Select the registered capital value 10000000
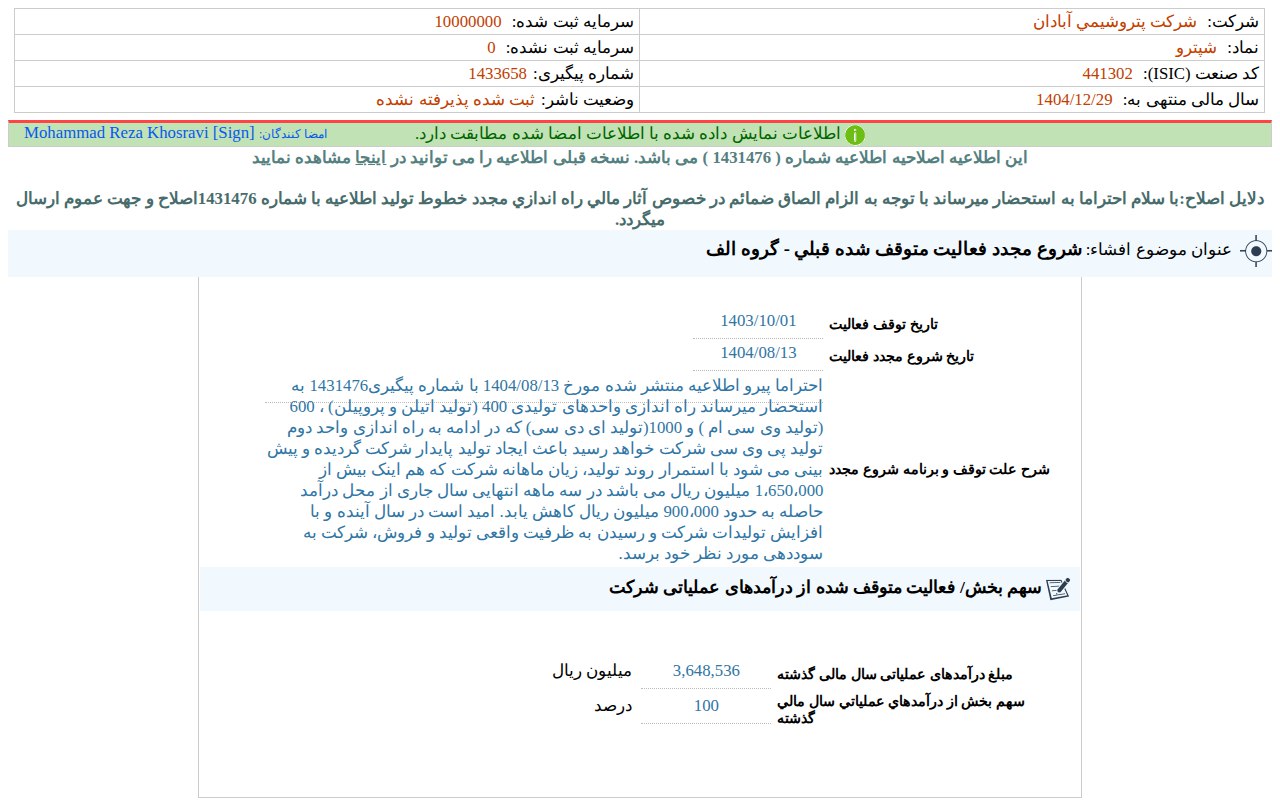 pyautogui.click(x=468, y=21)
